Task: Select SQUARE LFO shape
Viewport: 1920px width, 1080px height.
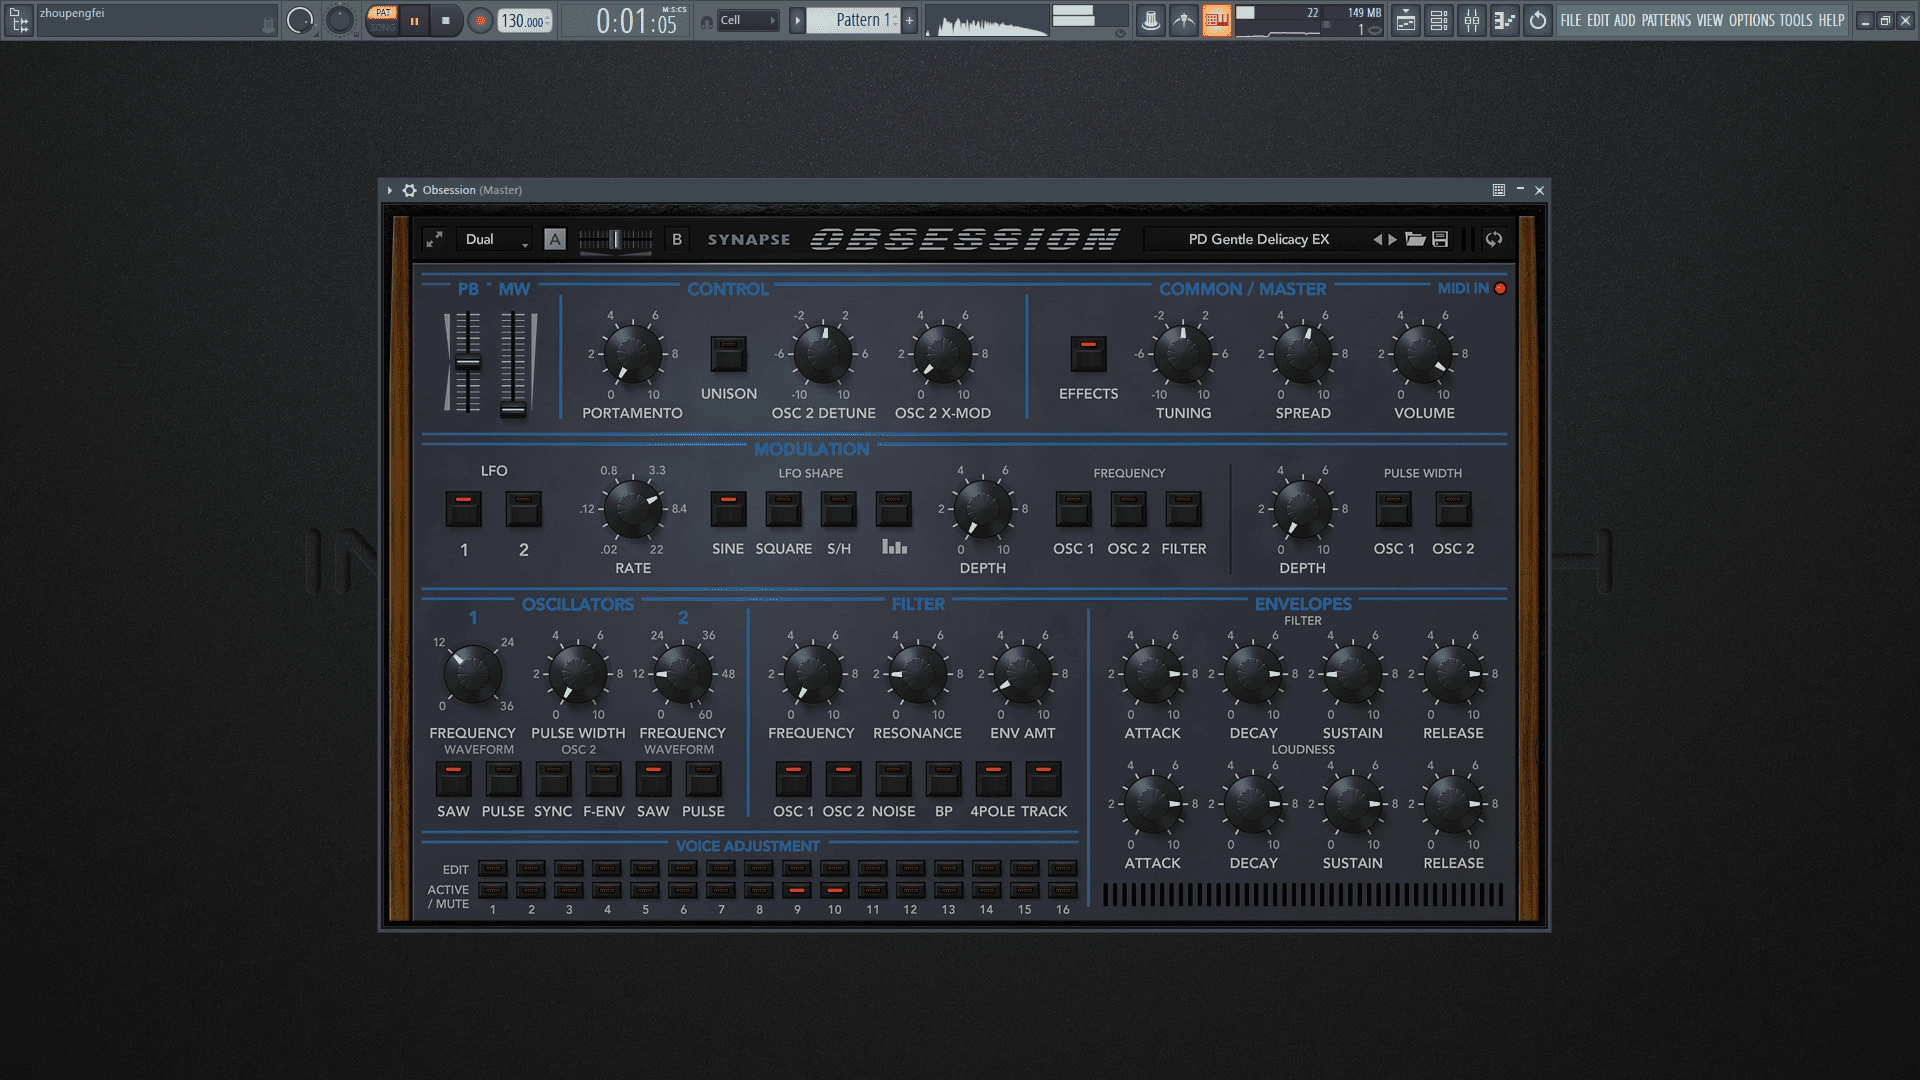Action: point(783,509)
